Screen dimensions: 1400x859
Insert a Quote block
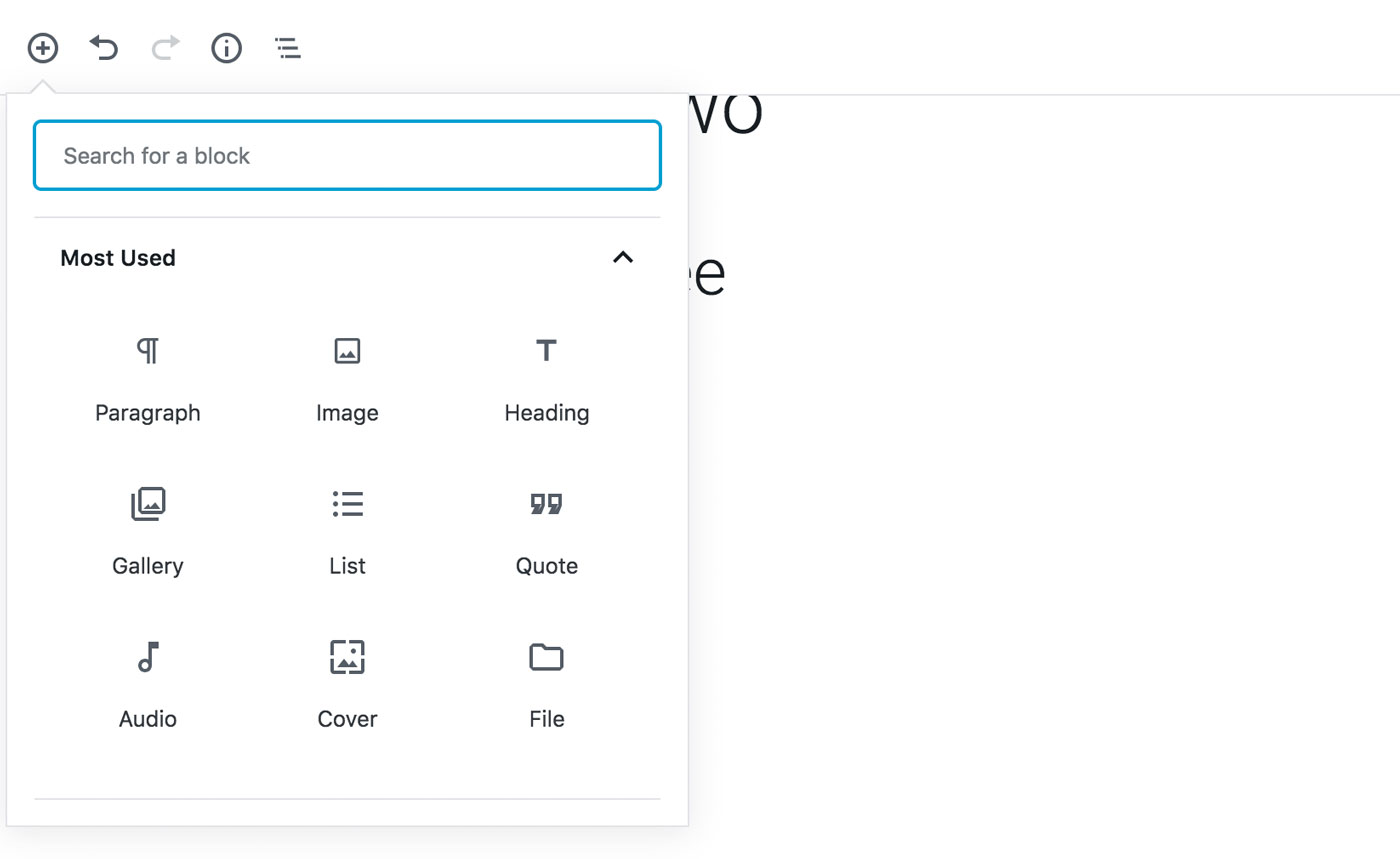click(x=547, y=533)
